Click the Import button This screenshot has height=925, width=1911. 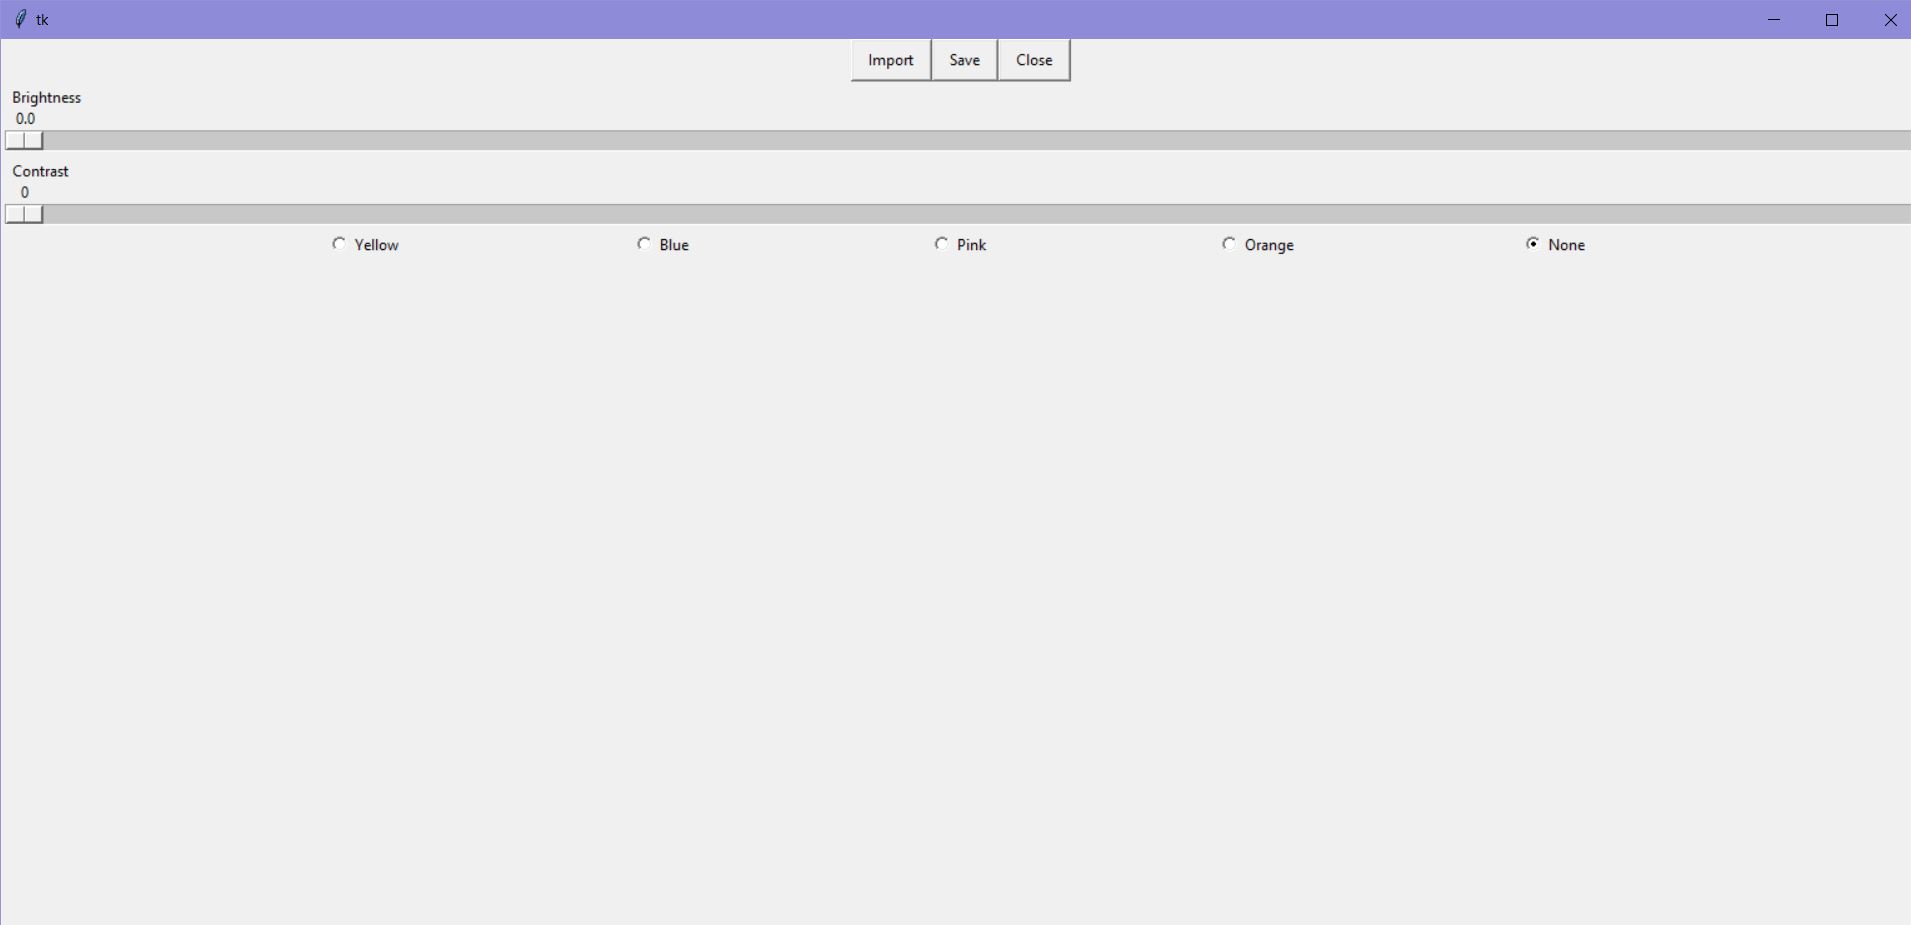point(889,59)
